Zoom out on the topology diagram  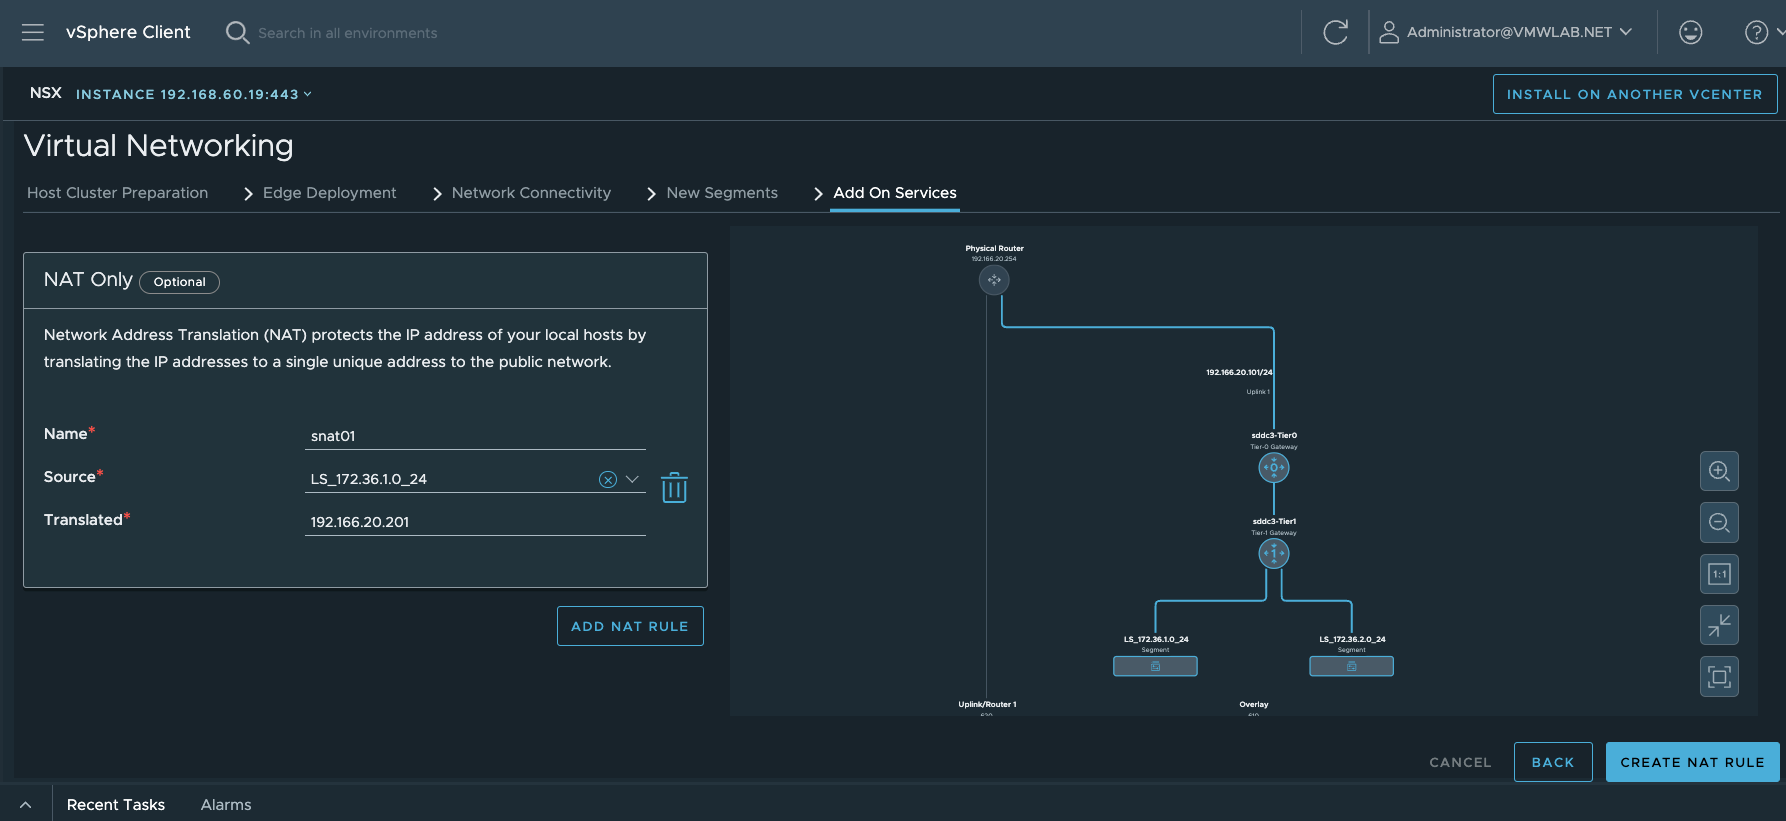point(1719,522)
